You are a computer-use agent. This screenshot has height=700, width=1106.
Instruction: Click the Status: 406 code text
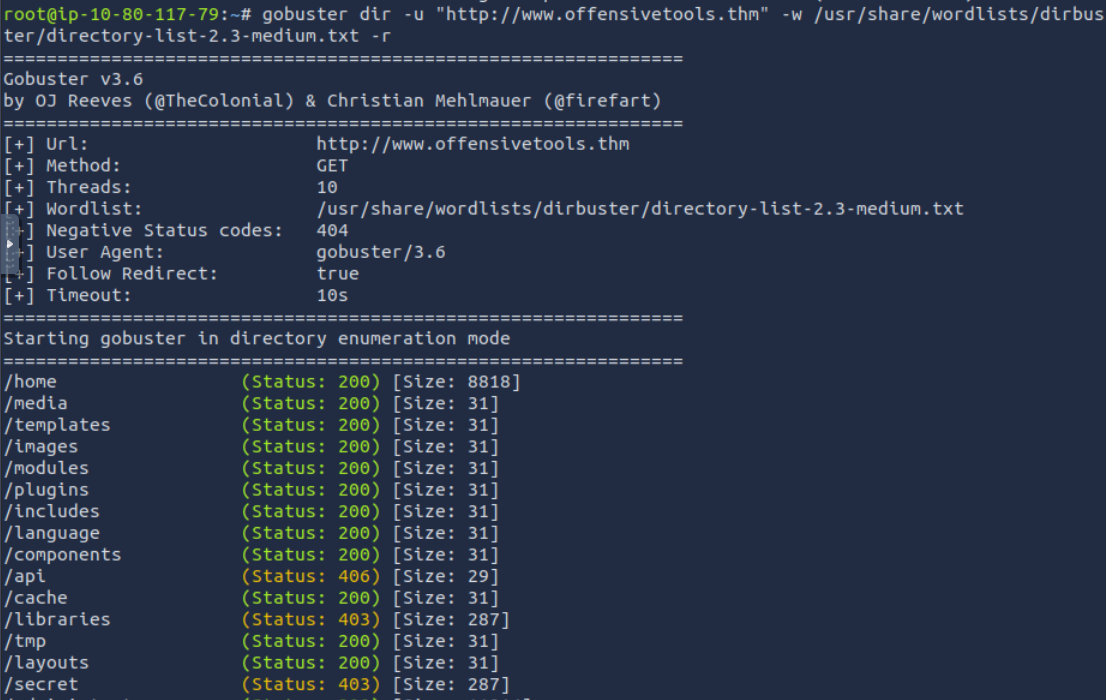click(311, 576)
